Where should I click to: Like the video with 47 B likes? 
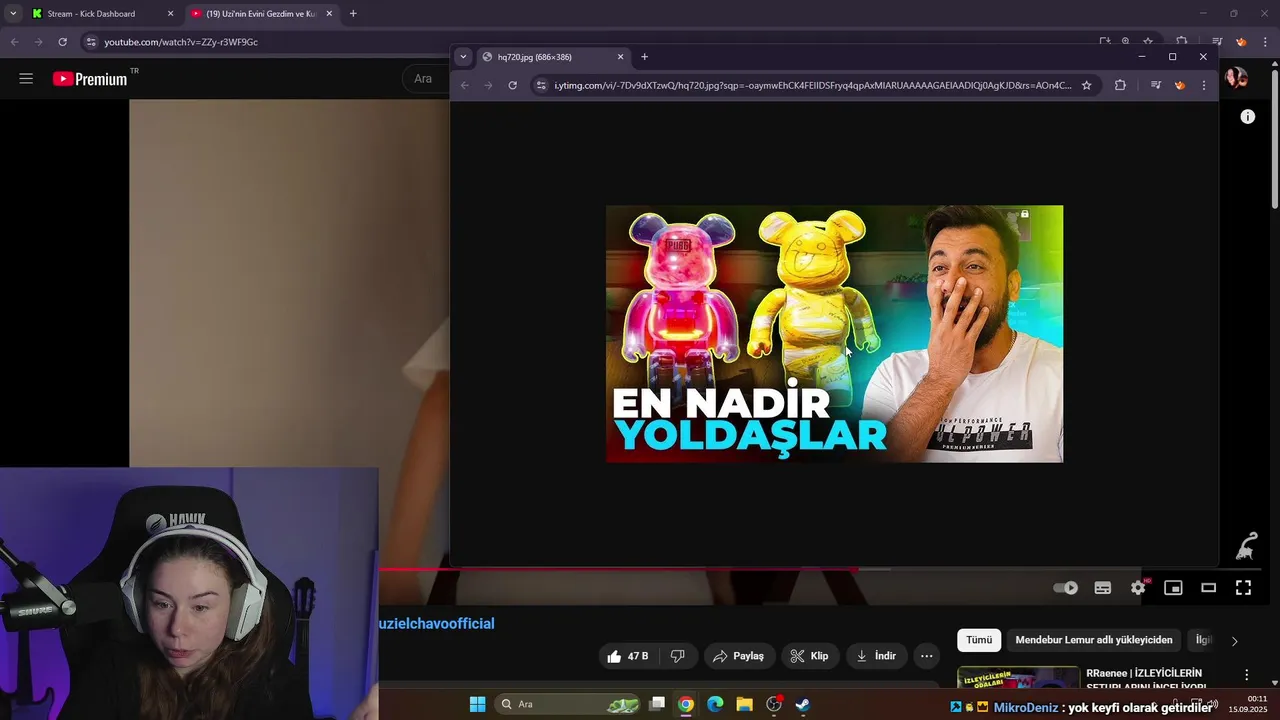628,656
